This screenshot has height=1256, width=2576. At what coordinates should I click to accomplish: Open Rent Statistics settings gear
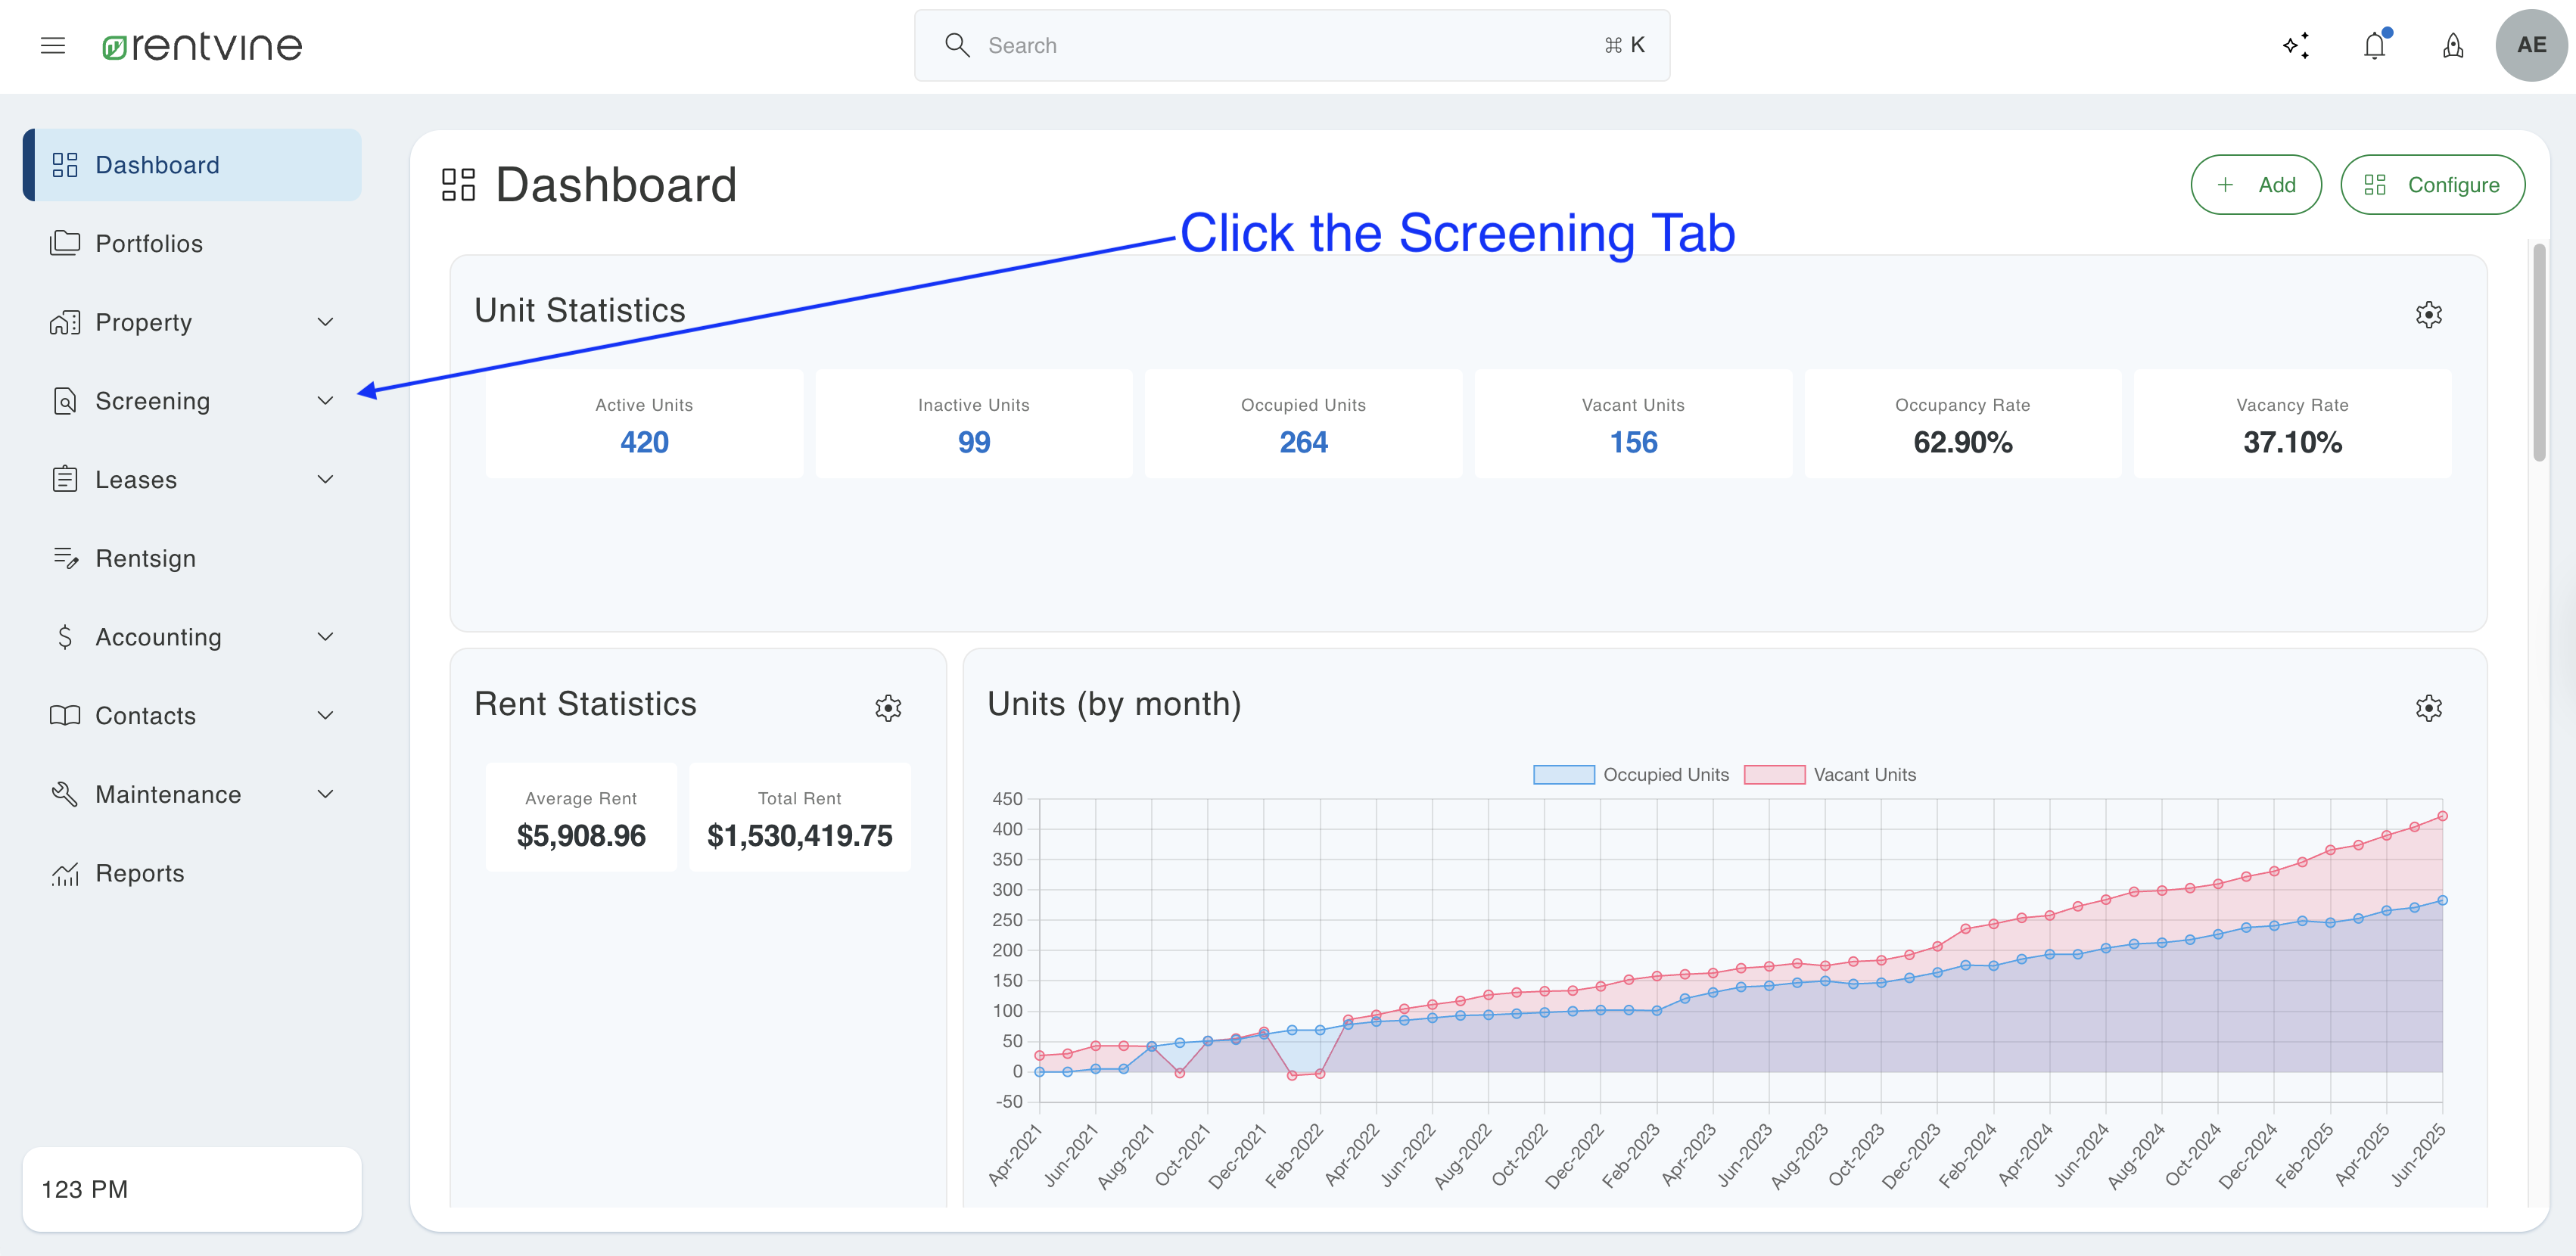coord(888,708)
